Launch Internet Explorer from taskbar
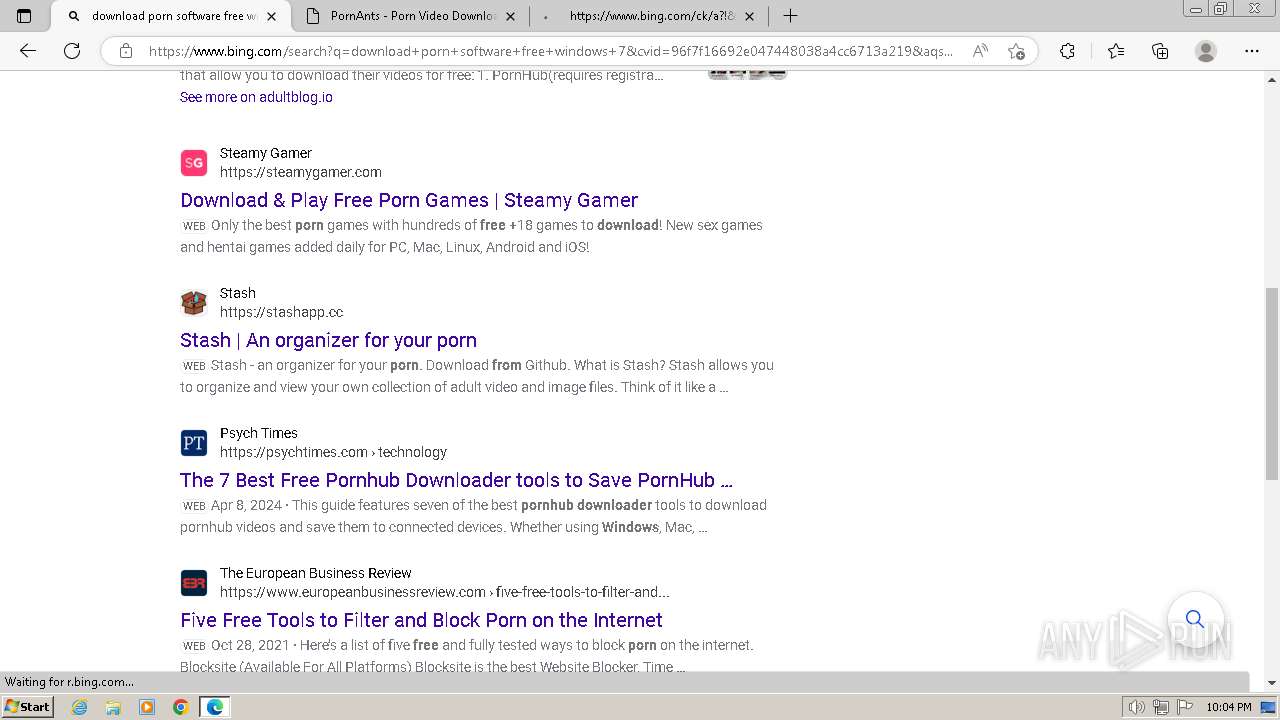The height and width of the screenshot is (720, 1280). (80, 707)
